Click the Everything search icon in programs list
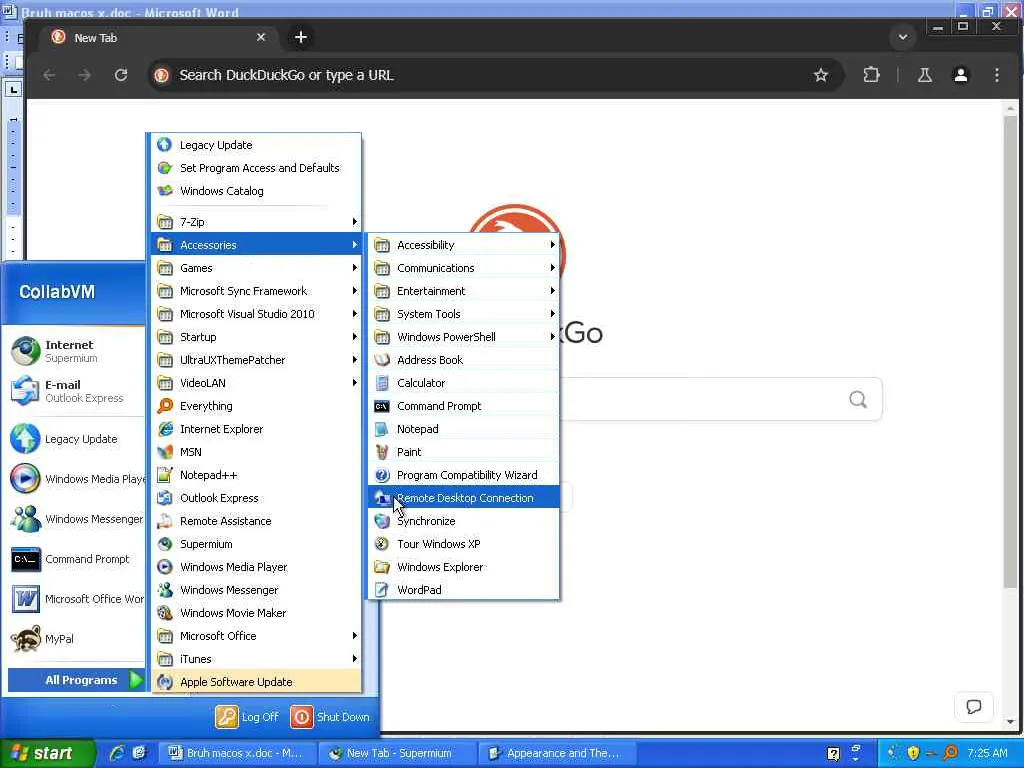Screen dimensions: 1024x768 [x=165, y=406]
